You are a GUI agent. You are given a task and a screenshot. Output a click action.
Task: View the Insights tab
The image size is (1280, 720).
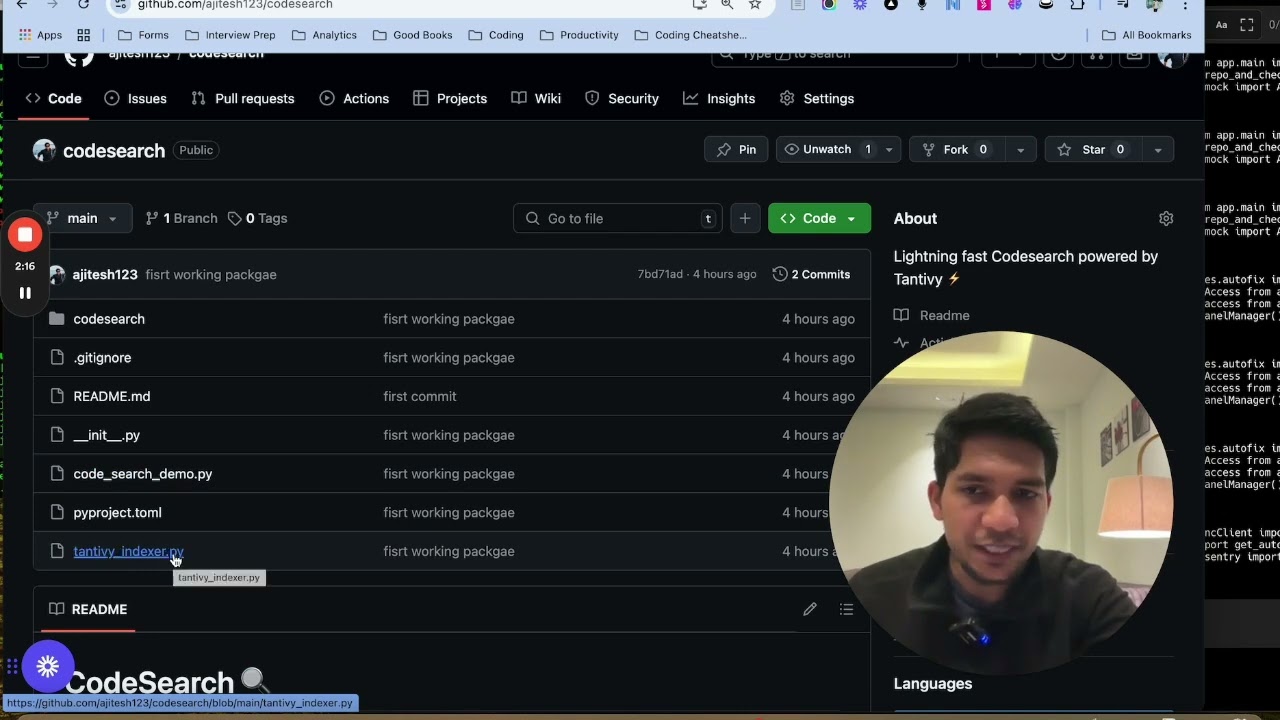pos(719,98)
